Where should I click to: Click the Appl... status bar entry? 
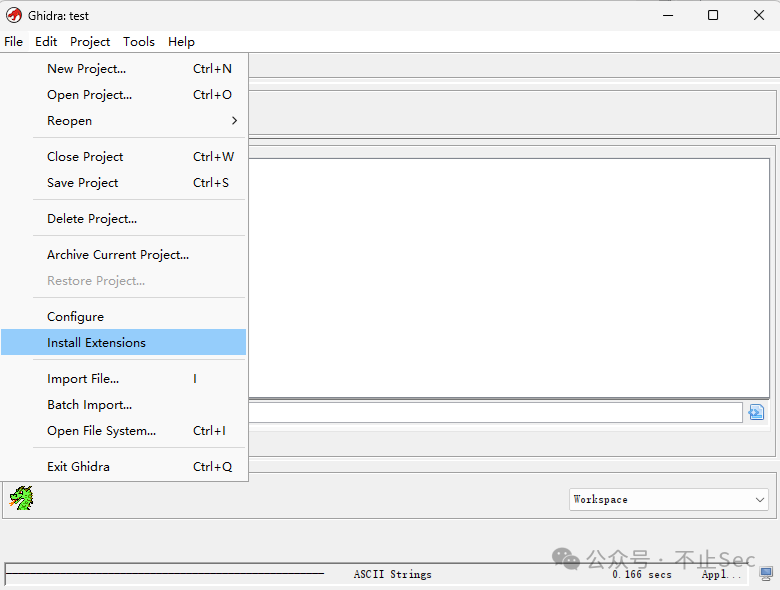tap(721, 575)
